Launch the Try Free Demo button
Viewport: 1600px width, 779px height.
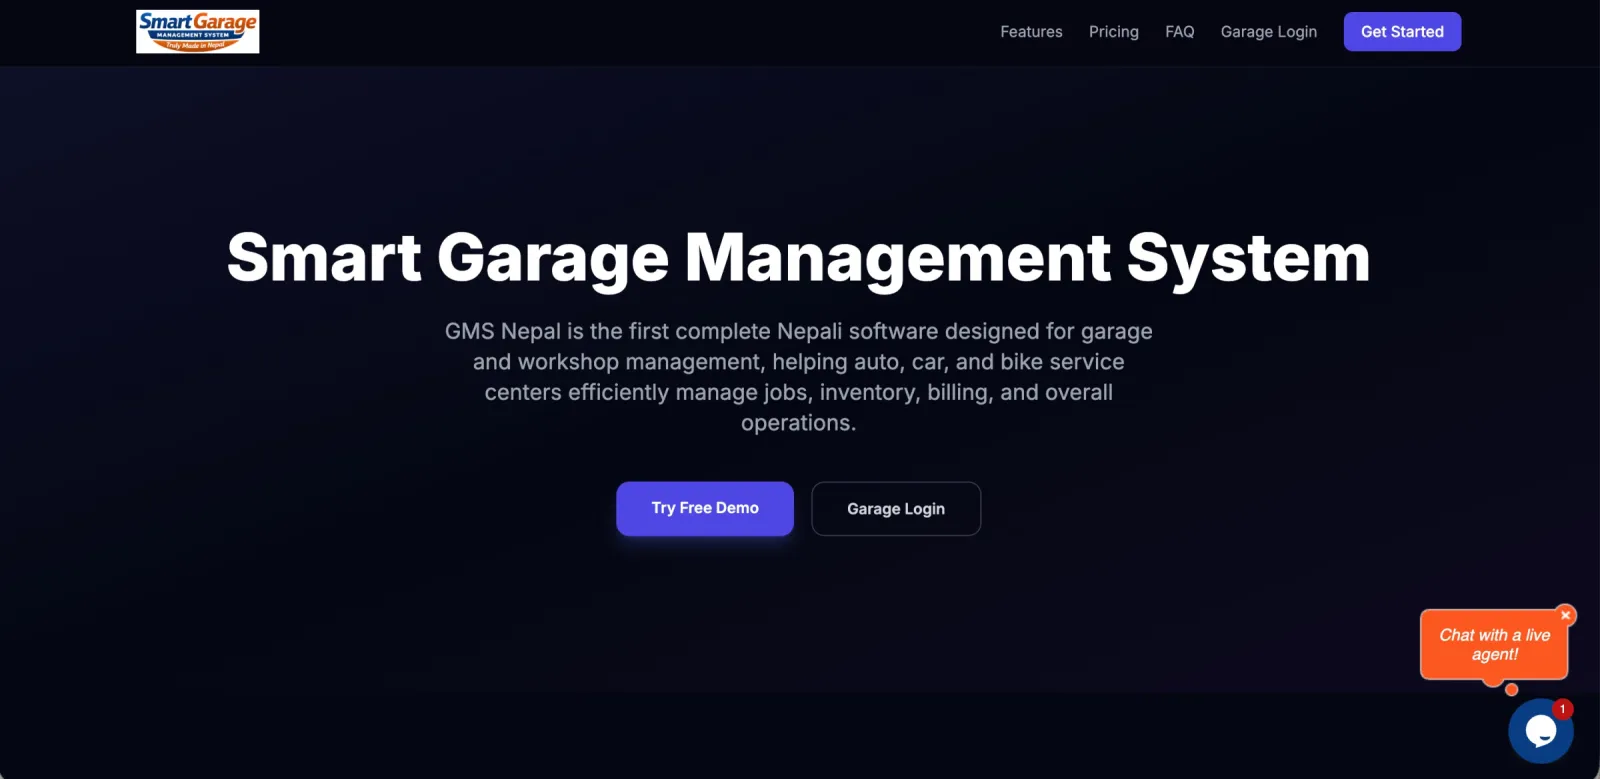(705, 508)
